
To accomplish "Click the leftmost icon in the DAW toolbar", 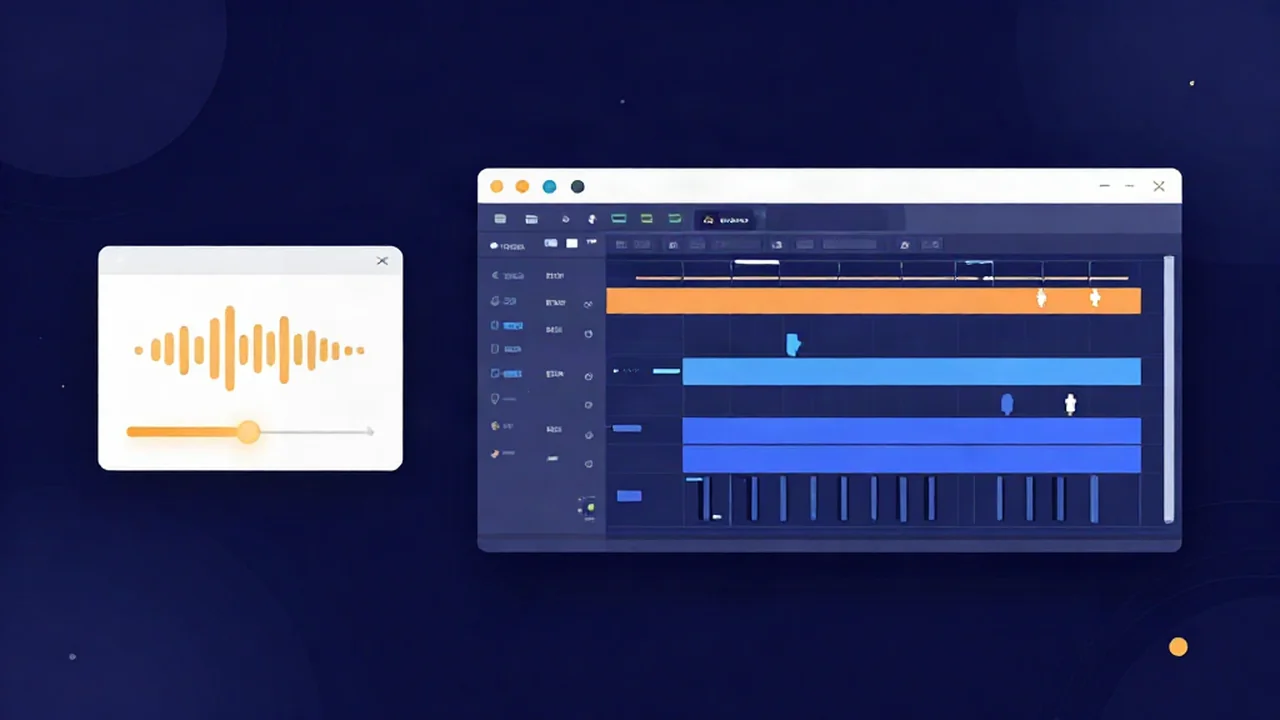I will (500, 219).
